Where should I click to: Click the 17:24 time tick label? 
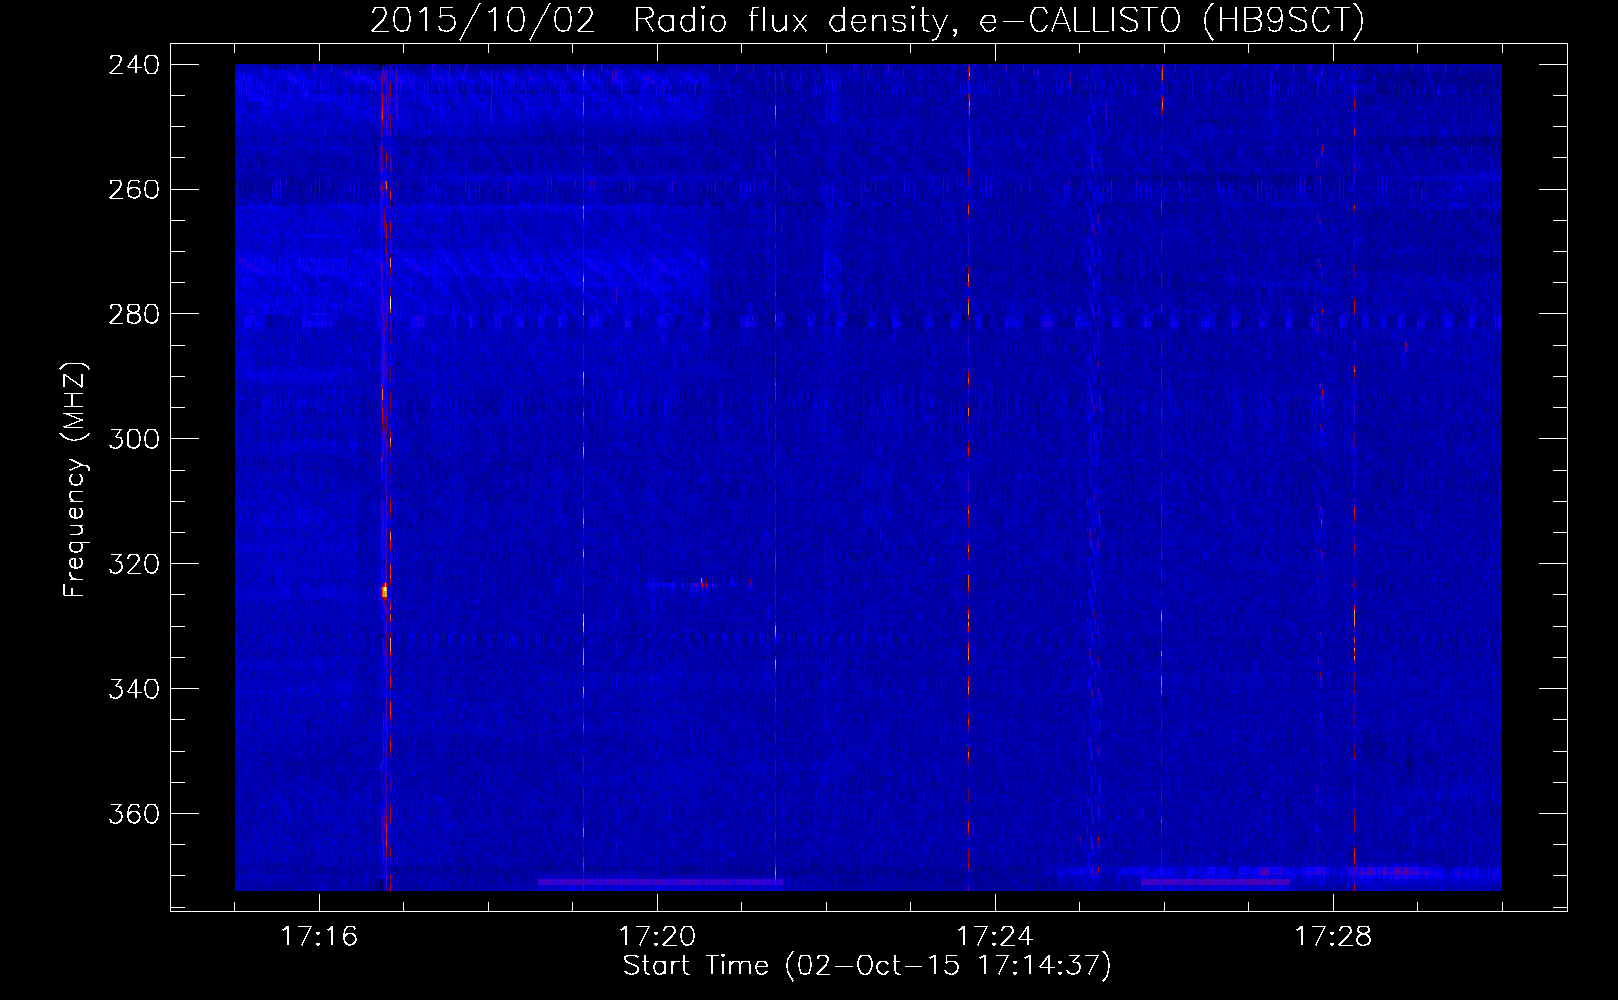[995, 936]
